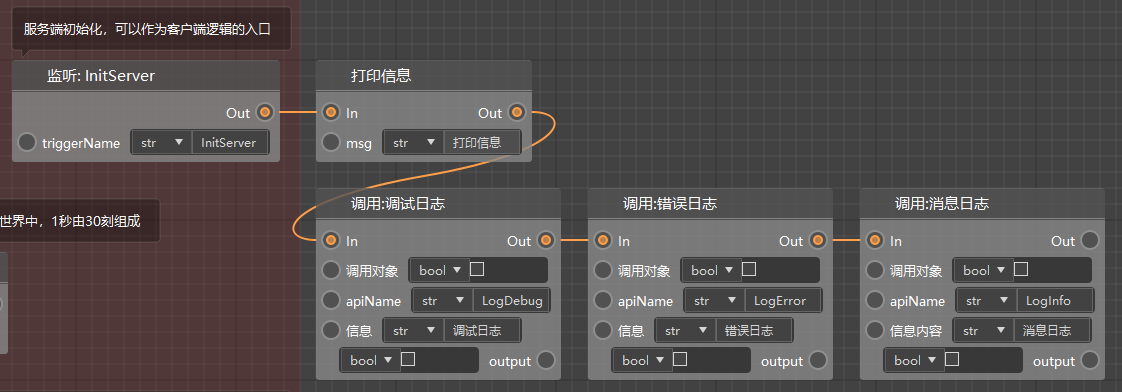The height and width of the screenshot is (392, 1122).
Task: Open 调用对象 bool dropdown in 调试日志
Action: click(439, 270)
